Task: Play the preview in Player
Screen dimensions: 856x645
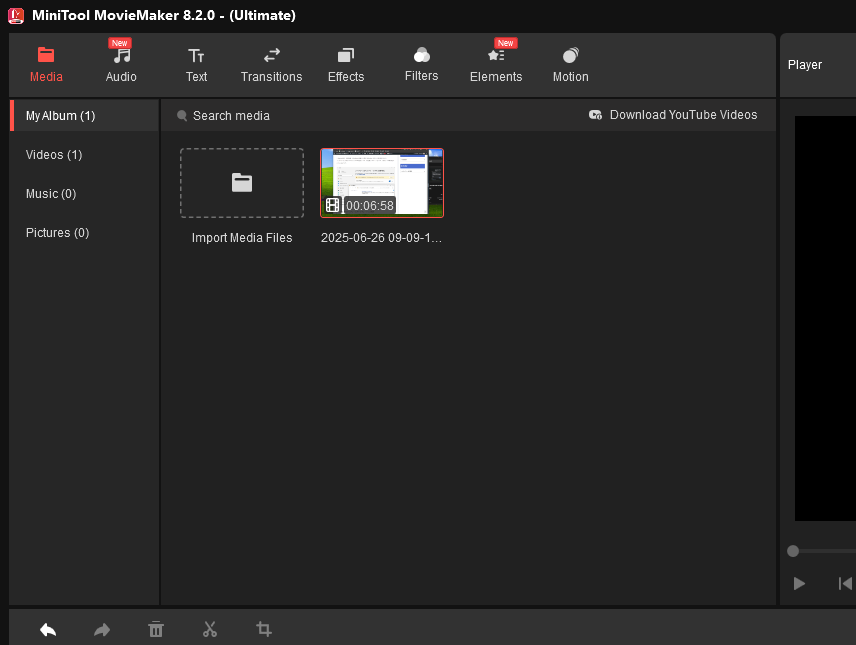Action: (799, 584)
